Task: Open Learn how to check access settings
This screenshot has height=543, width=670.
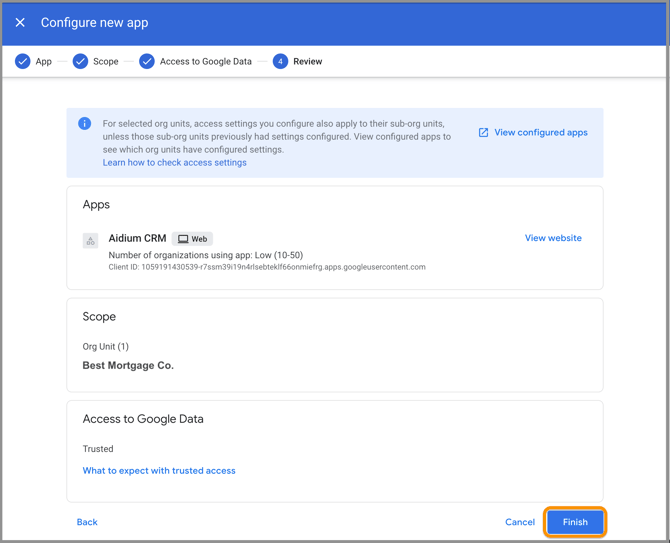Action: pos(174,163)
